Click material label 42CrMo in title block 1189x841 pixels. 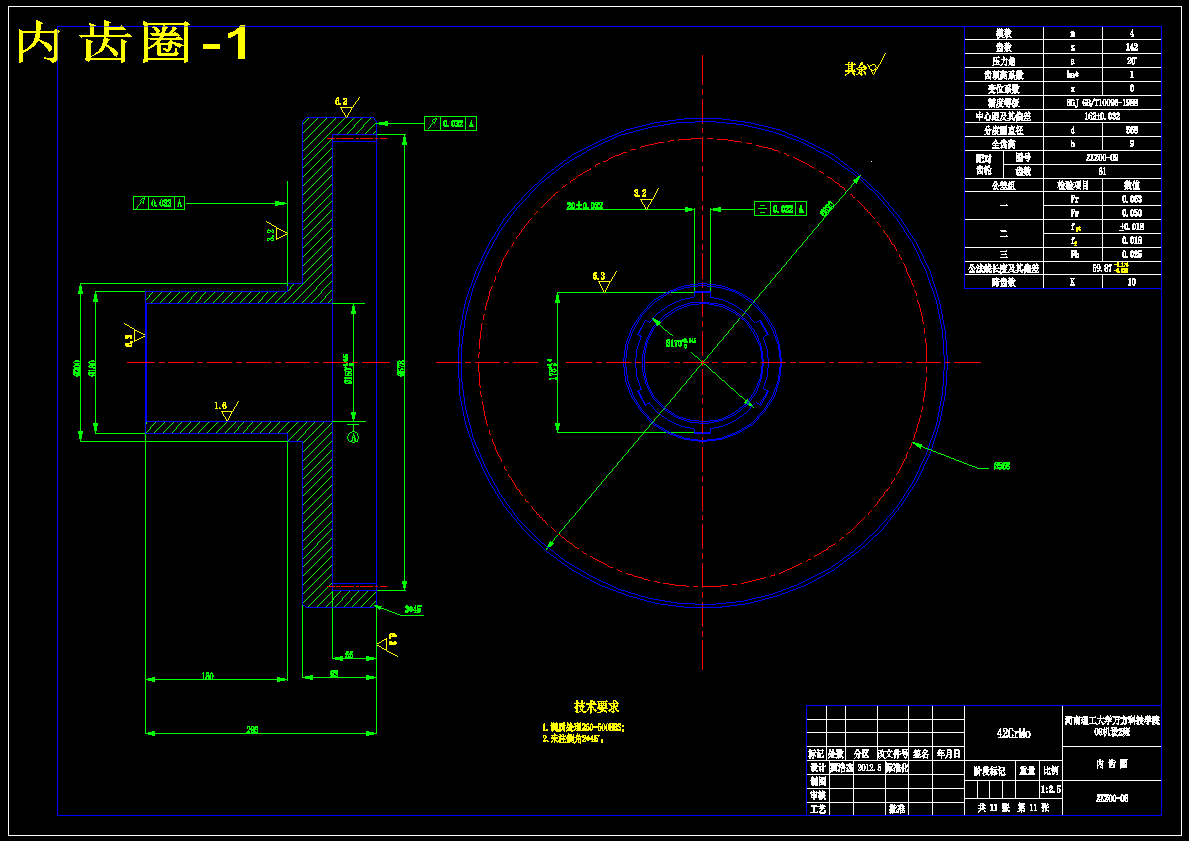1013,734
